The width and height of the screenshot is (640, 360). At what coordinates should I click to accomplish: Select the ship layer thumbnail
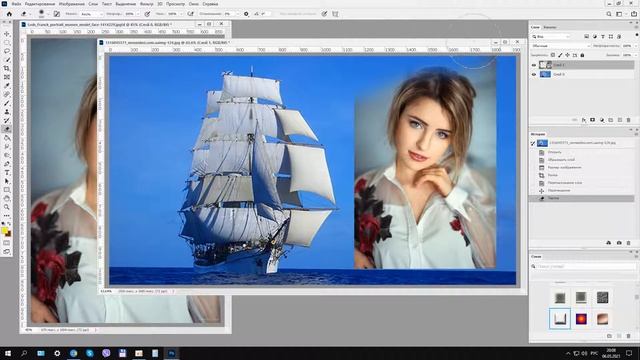tap(545, 74)
